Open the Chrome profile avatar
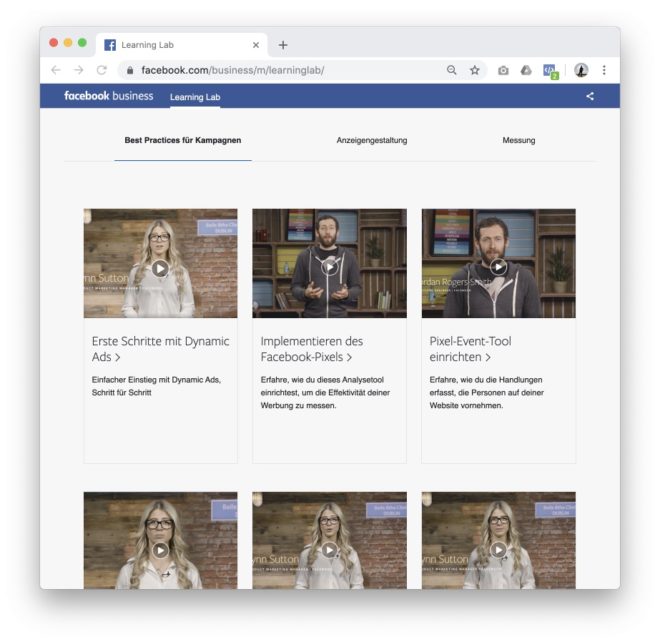Viewport: 660px width, 642px height. coord(581,70)
